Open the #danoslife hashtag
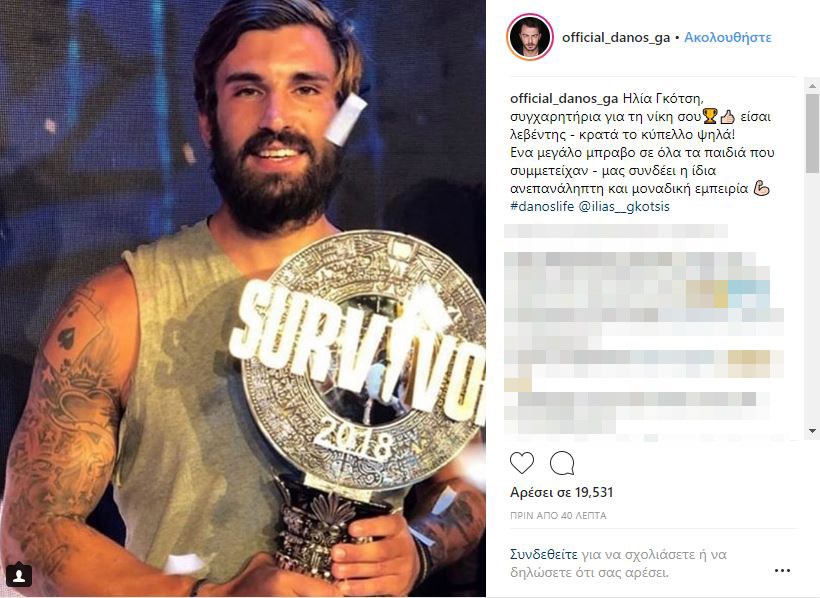The image size is (820, 598). 542,206
